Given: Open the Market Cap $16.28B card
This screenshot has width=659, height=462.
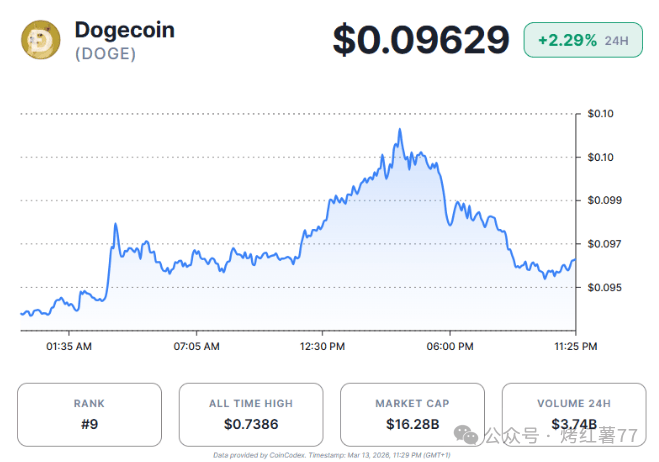Looking at the screenshot, I should [x=412, y=414].
